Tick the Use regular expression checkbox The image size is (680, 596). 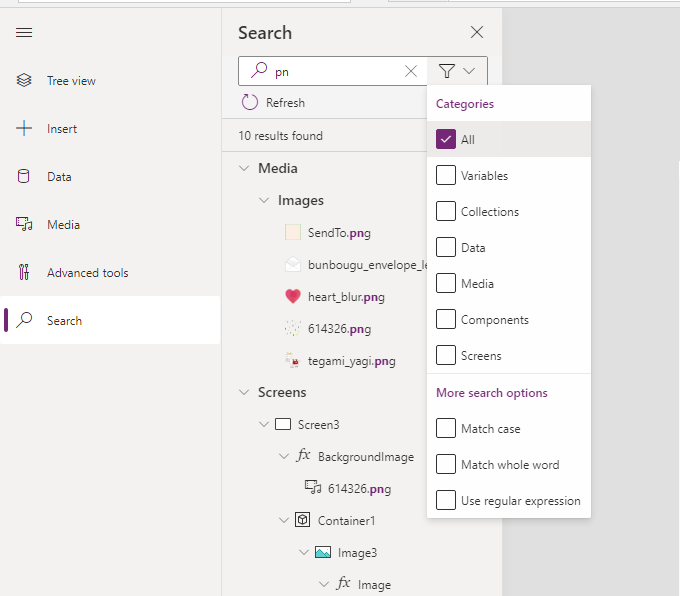pos(446,501)
